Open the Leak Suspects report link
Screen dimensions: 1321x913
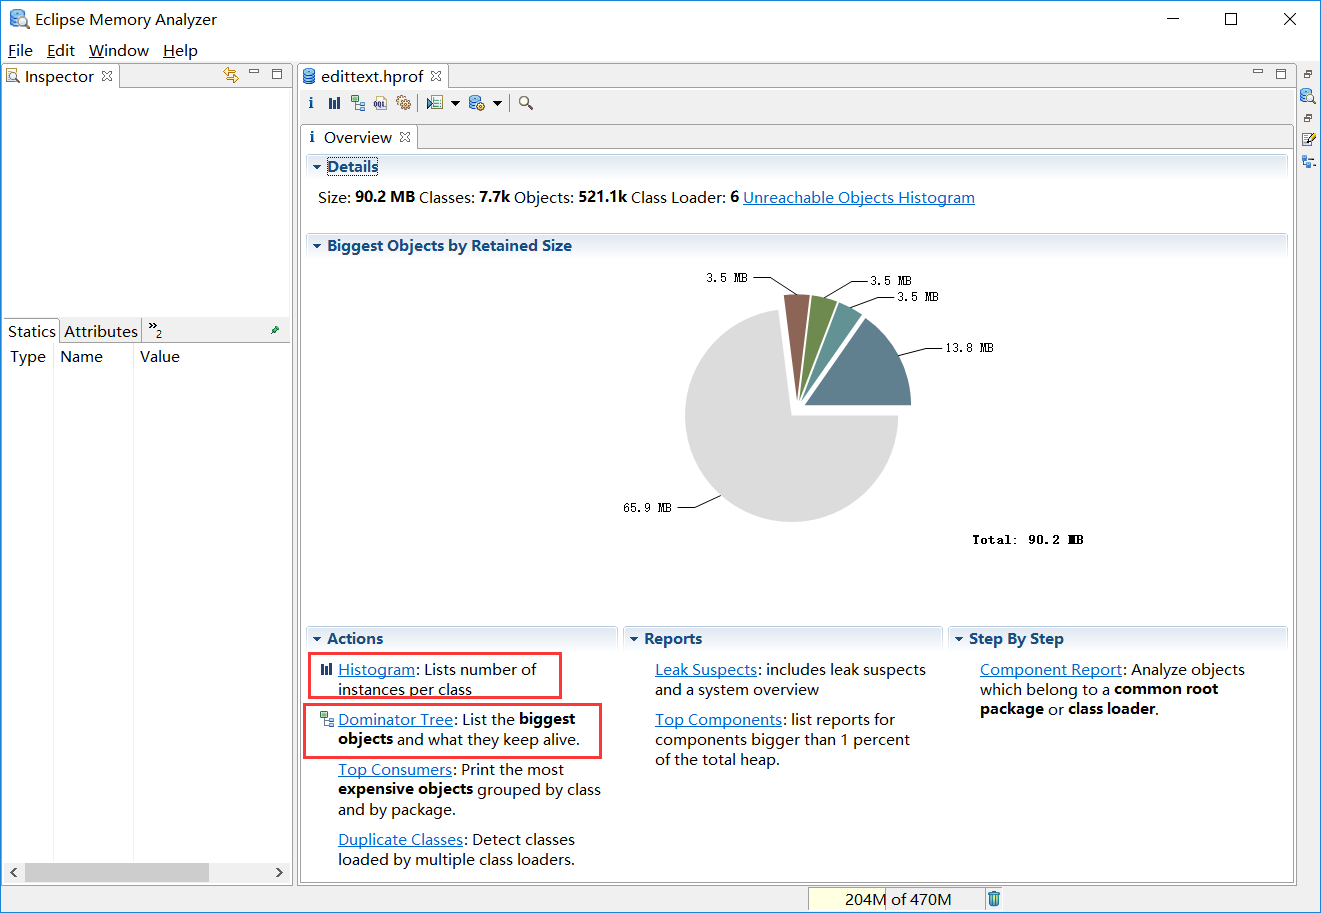click(x=706, y=669)
